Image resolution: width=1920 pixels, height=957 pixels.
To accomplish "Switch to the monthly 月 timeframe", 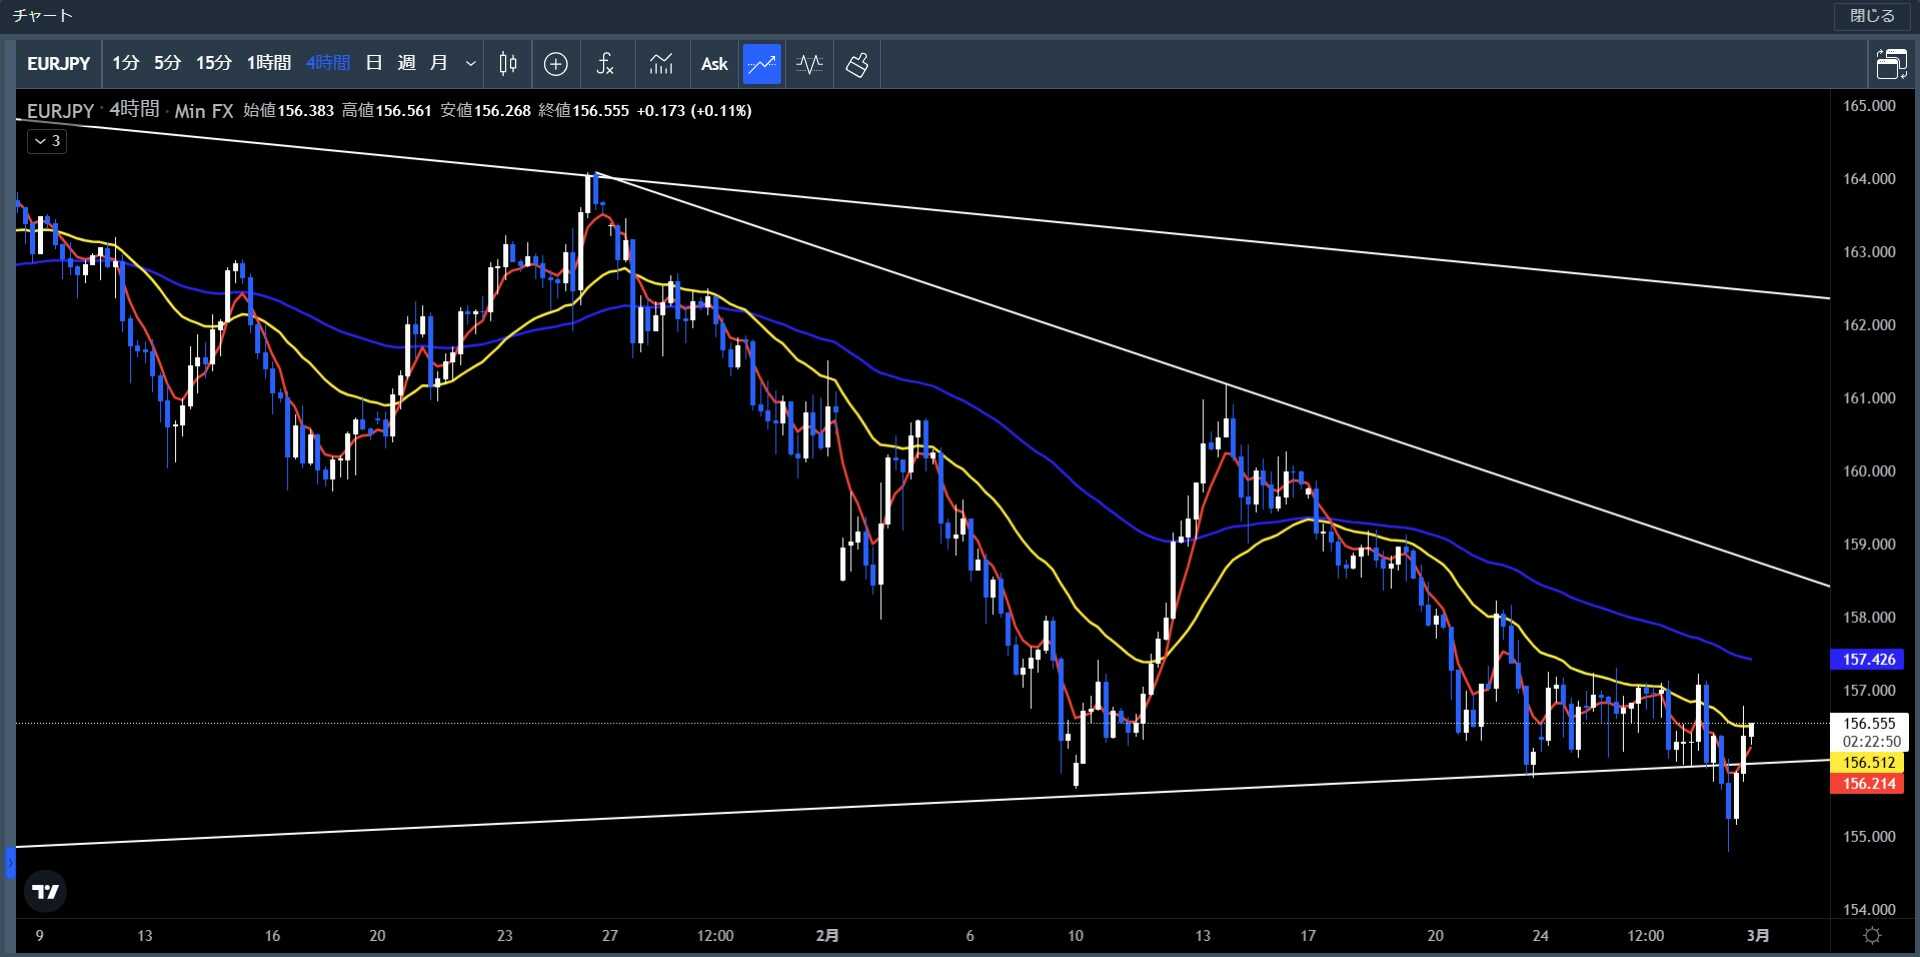I will click(438, 64).
